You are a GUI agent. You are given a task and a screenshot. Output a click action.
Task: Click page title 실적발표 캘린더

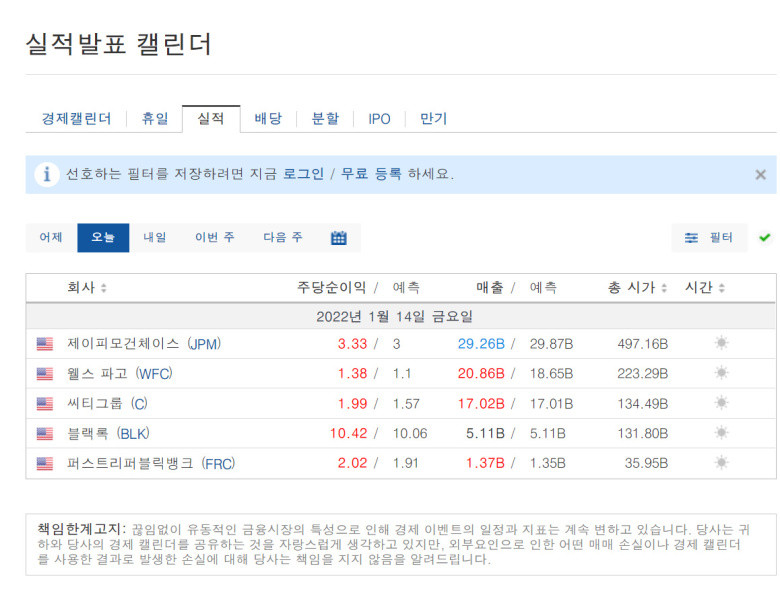pyautogui.click(x=119, y=44)
